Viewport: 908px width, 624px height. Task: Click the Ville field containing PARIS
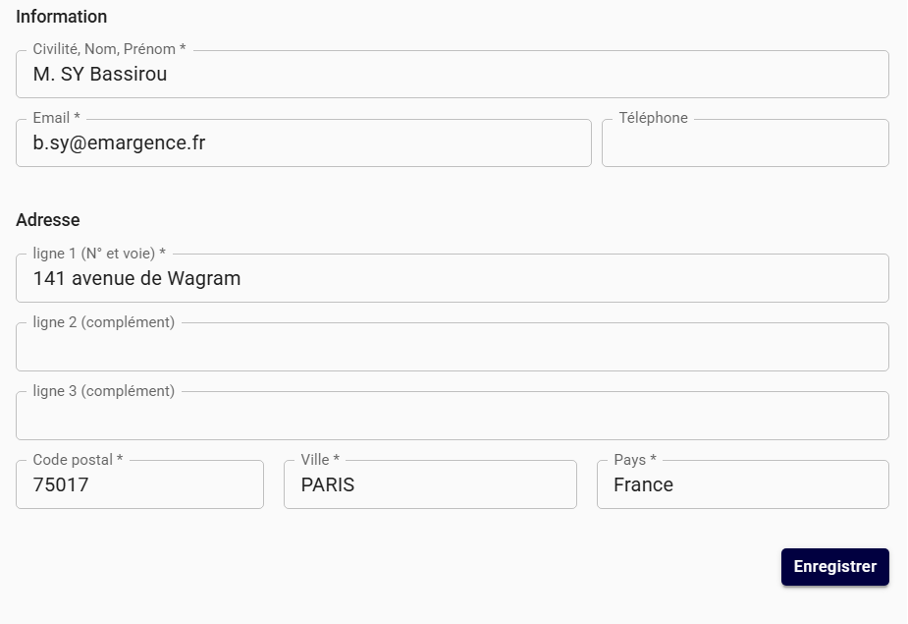point(430,486)
